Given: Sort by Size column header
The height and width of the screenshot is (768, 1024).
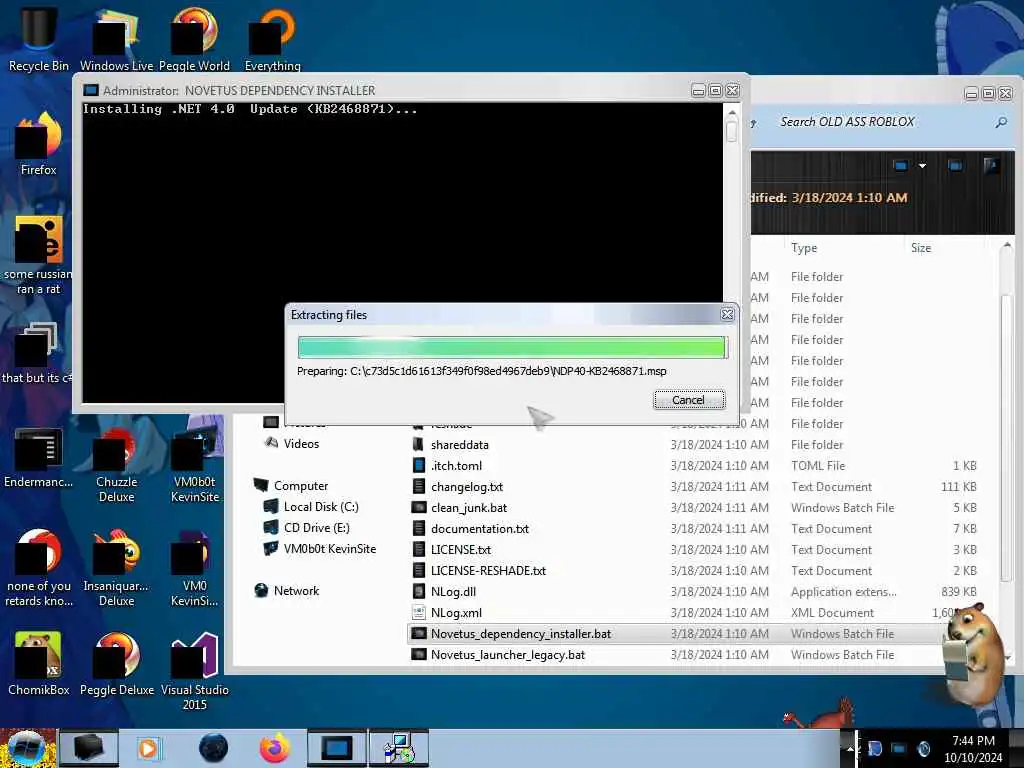Looking at the screenshot, I should 921,248.
